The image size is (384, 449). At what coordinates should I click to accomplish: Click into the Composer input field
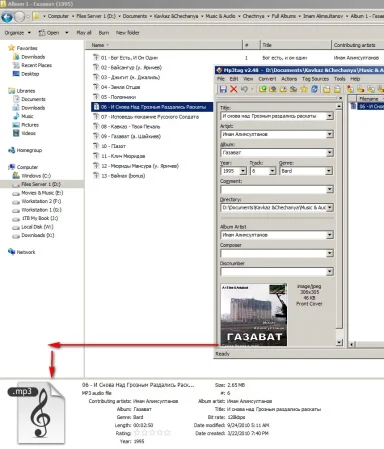point(273,253)
